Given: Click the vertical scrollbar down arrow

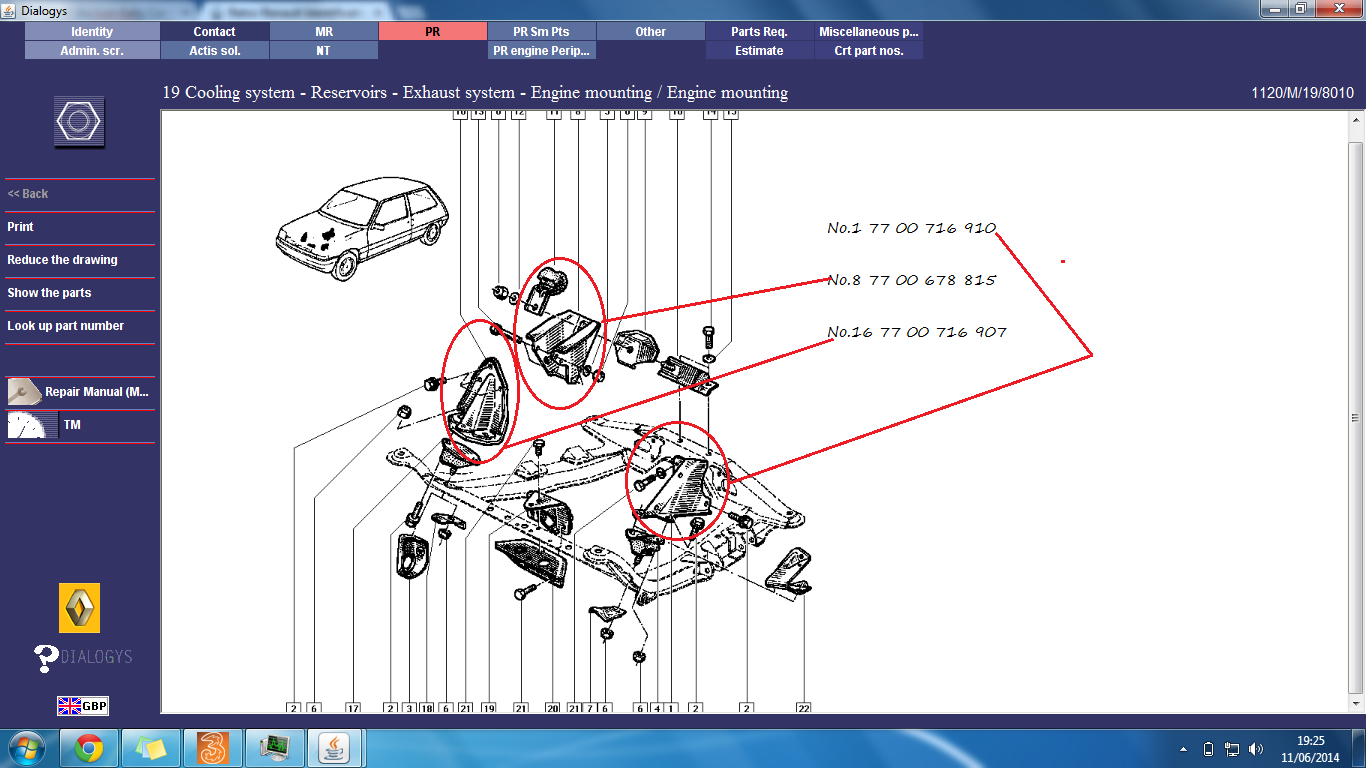Looking at the screenshot, I should [1355, 704].
